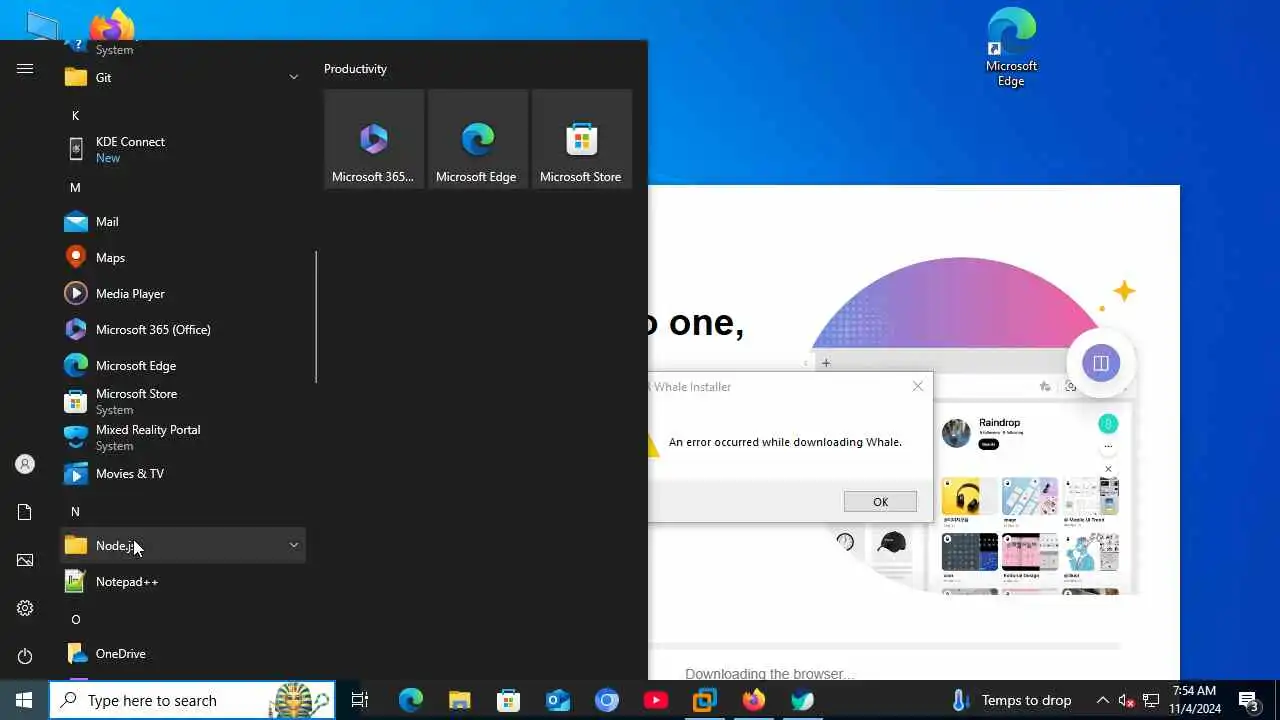The width and height of the screenshot is (1280, 720).
Task: Open Settings gear in the Start sidebar
Action: point(25,608)
